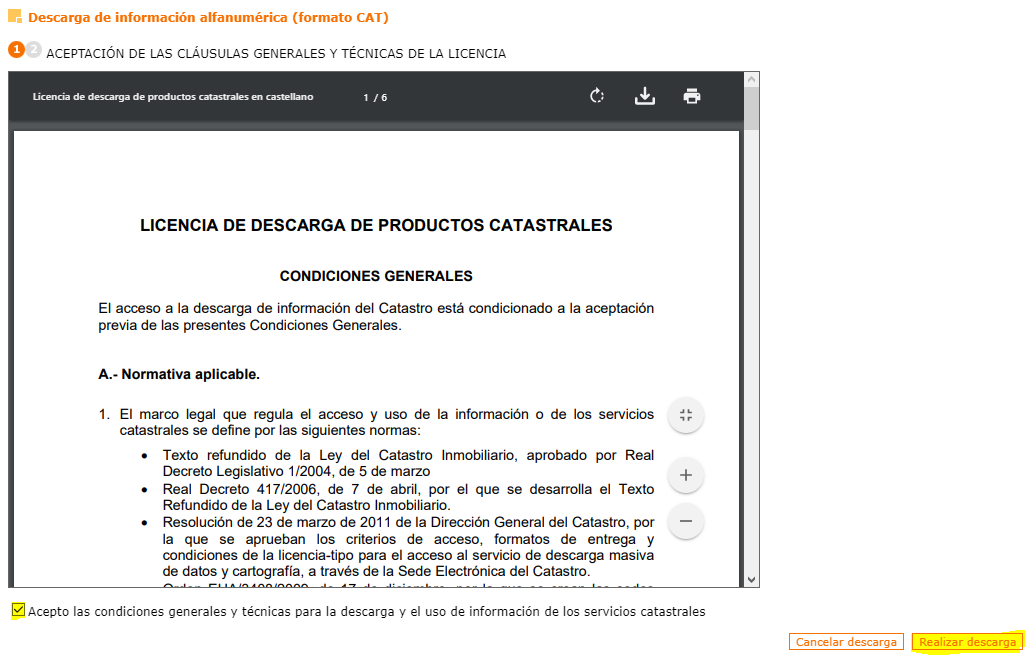1031x657 pixels.
Task: Click the PDF frame scrollbar thumb
Action: [752, 108]
